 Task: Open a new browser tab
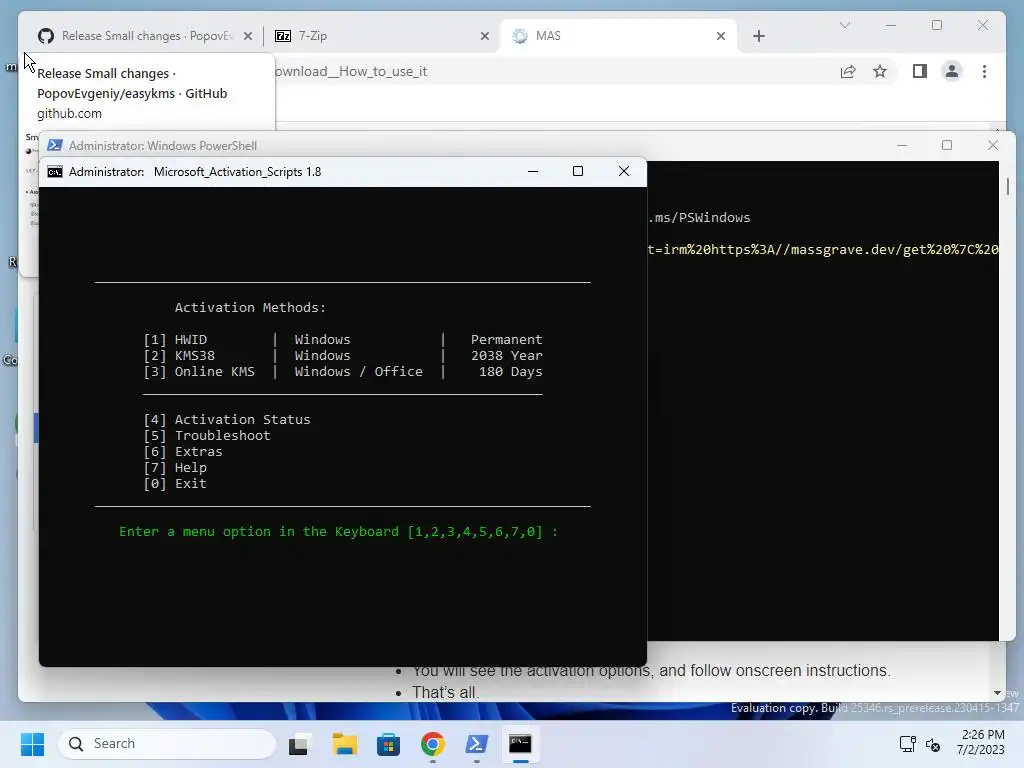tap(758, 36)
